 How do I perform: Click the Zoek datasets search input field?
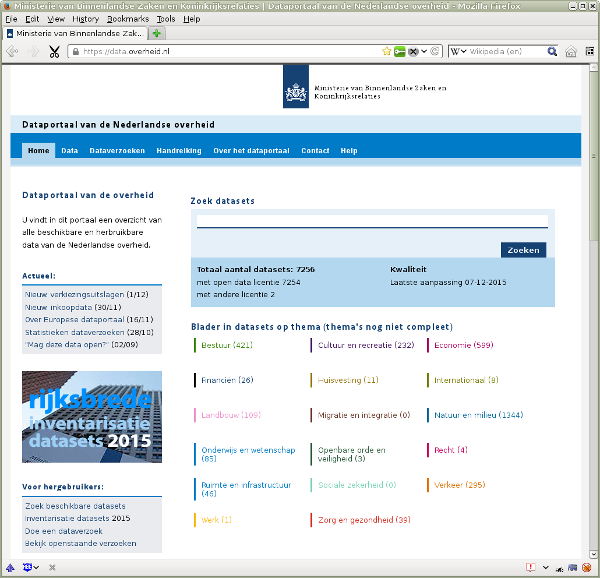coord(372,221)
